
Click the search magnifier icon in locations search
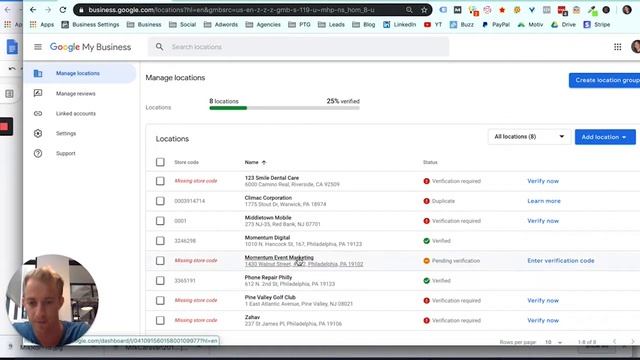(x=160, y=47)
